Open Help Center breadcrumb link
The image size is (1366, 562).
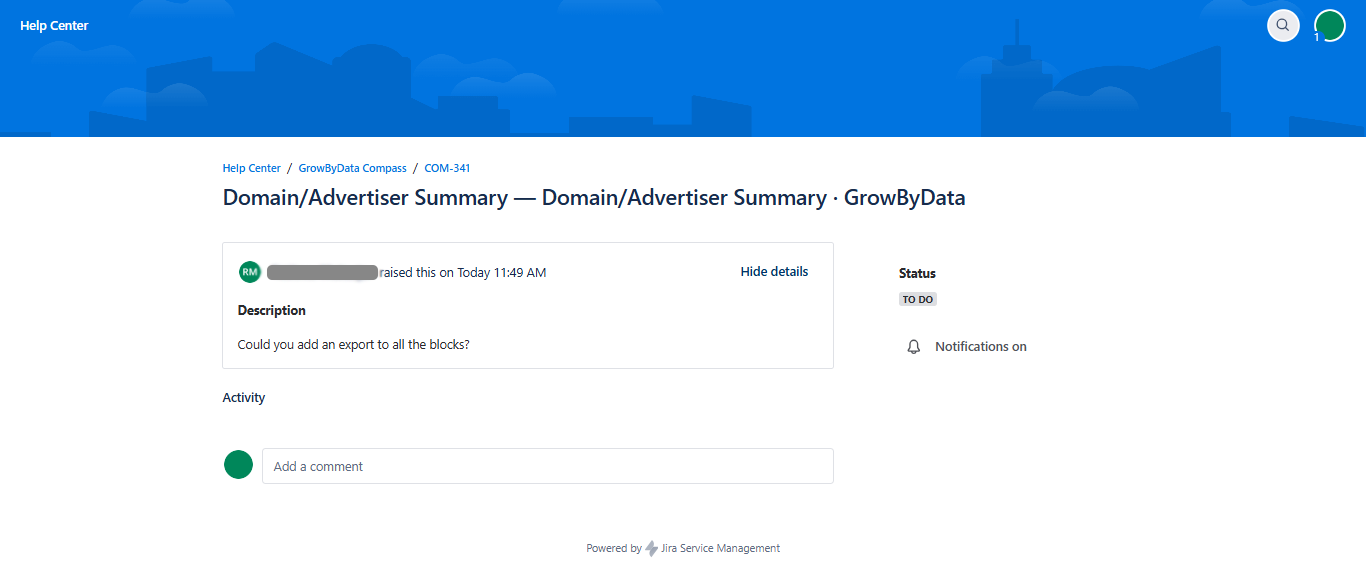[252, 168]
